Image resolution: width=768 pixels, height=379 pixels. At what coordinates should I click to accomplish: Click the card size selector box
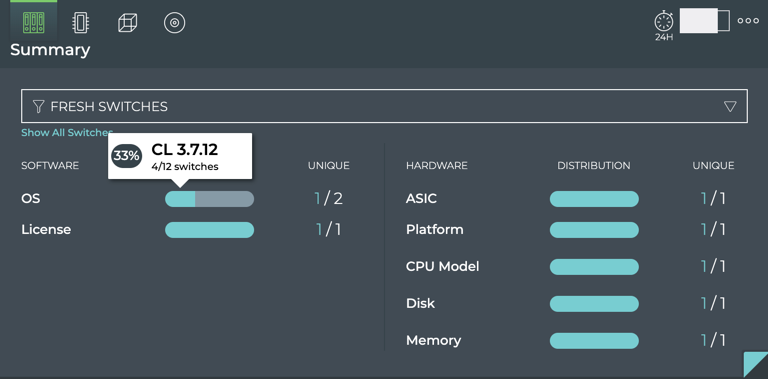point(705,21)
